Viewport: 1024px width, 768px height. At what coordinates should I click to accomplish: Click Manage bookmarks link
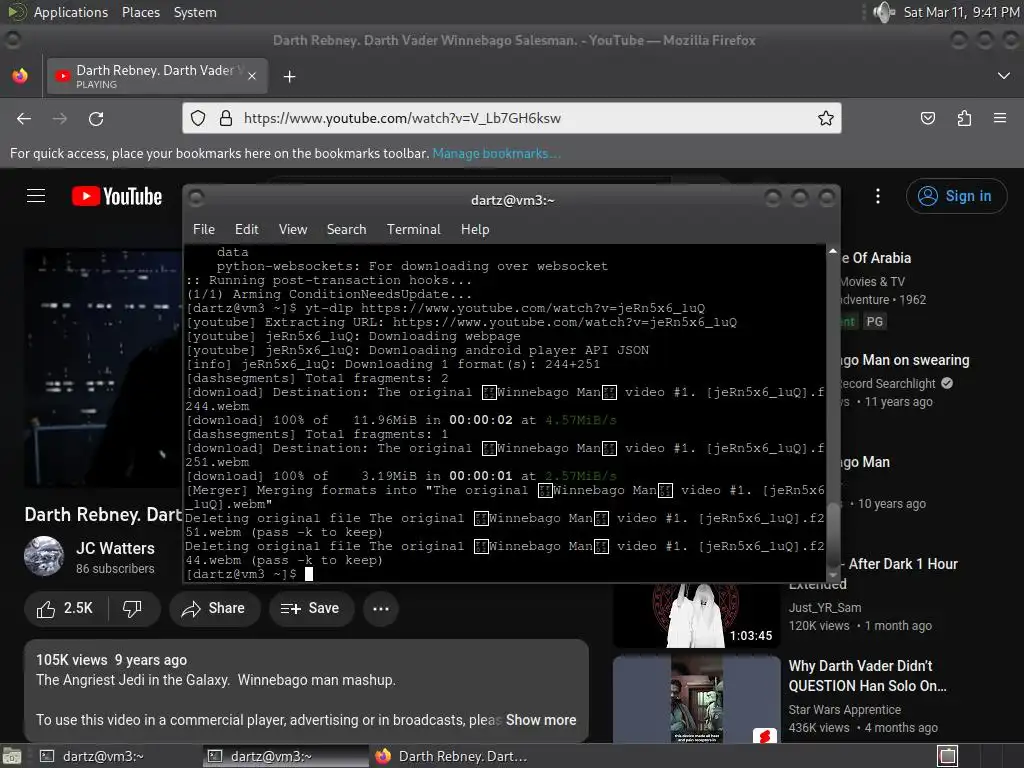click(496, 153)
